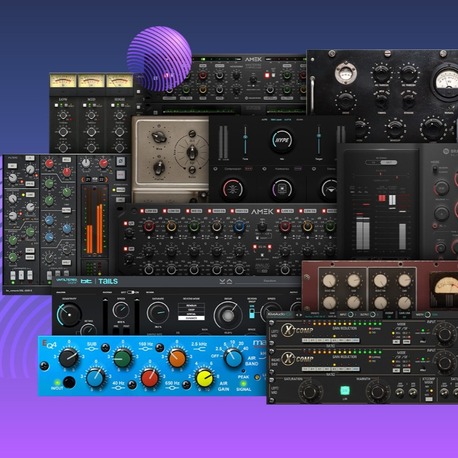
Task: Toggle the soft switch in BT Tails header row
Action: [x=132, y=292]
